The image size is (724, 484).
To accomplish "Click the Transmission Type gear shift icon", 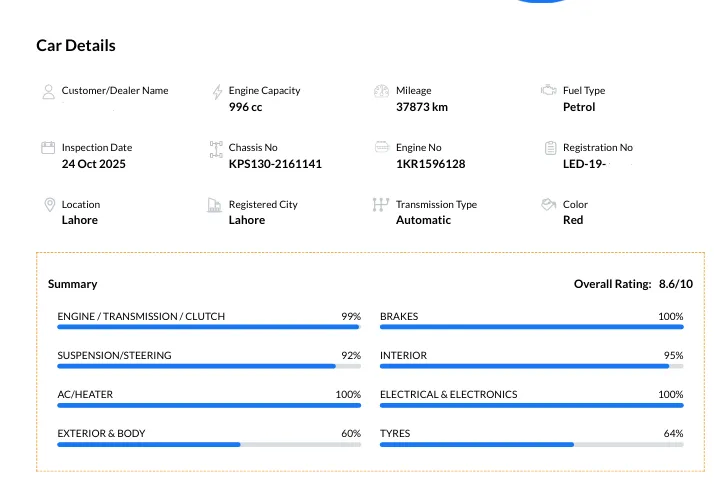I will [380, 205].
